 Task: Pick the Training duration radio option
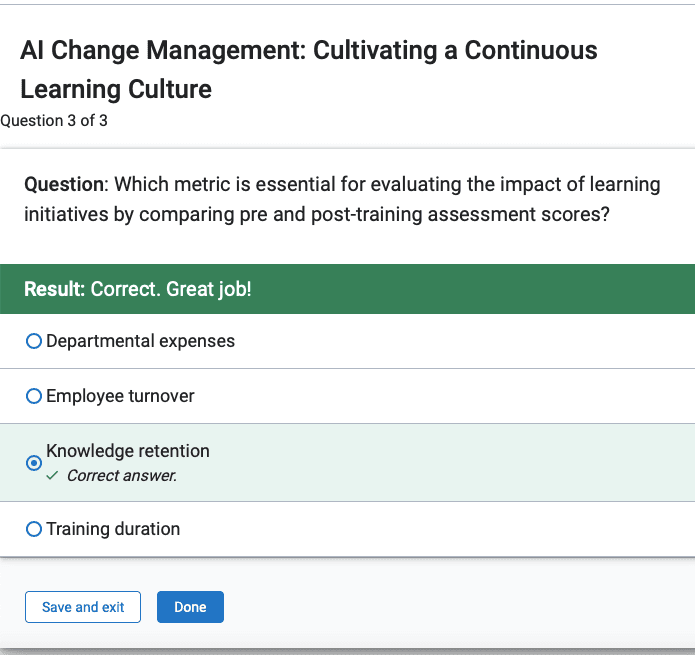(34, 529)
